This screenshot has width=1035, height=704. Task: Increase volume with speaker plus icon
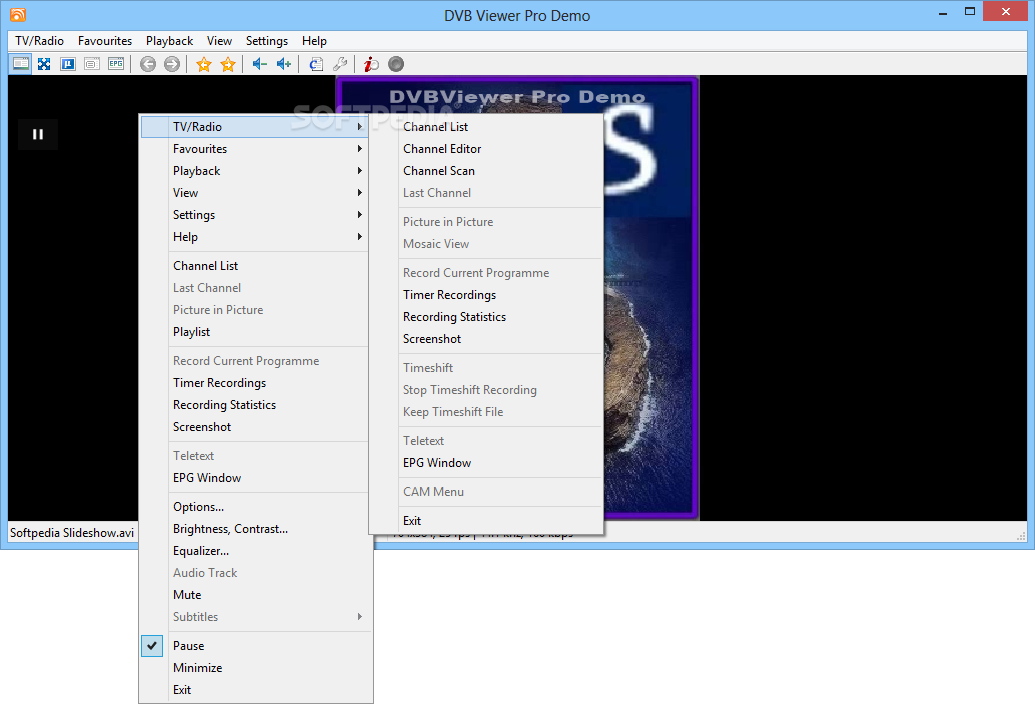[284, 64]
